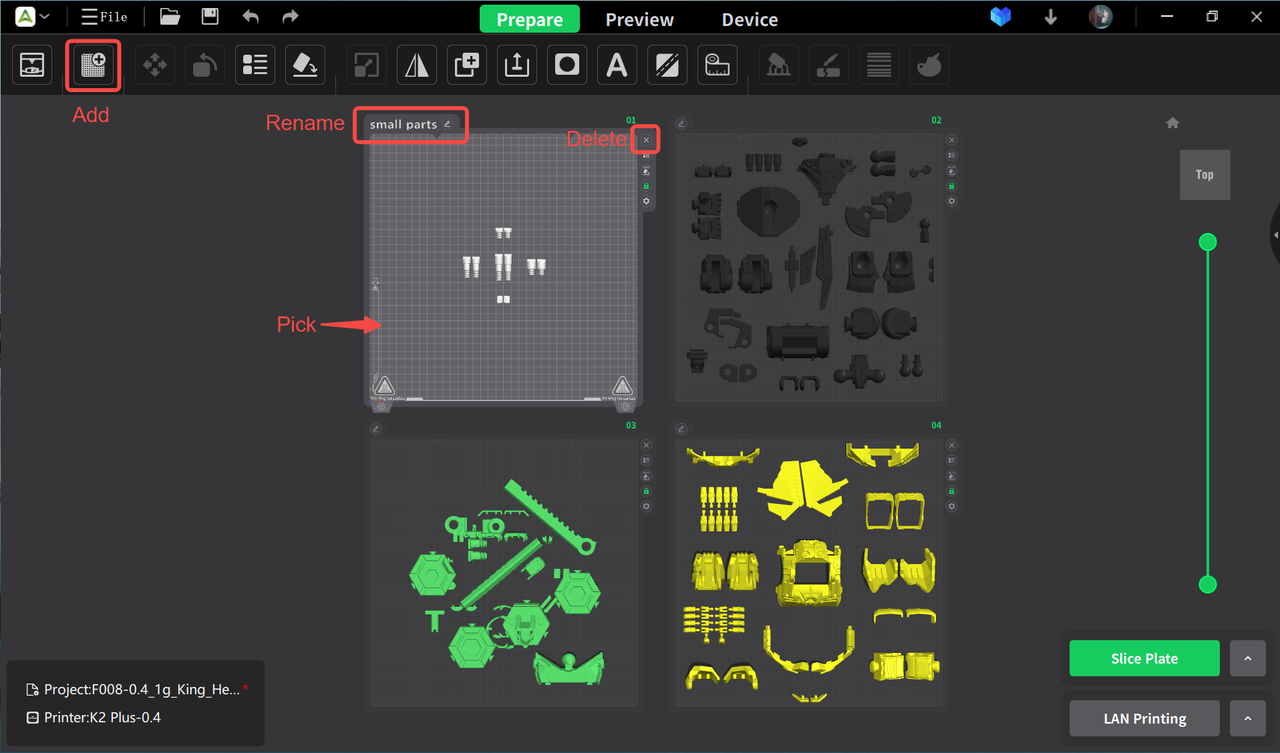Expand the collapsed right side panel

pos(1275,235)
